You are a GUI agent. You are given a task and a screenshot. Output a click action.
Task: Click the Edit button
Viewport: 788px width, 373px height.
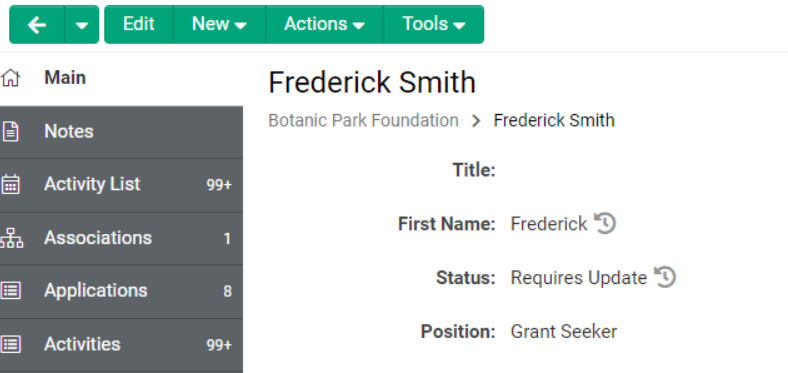tap(139, 25)
